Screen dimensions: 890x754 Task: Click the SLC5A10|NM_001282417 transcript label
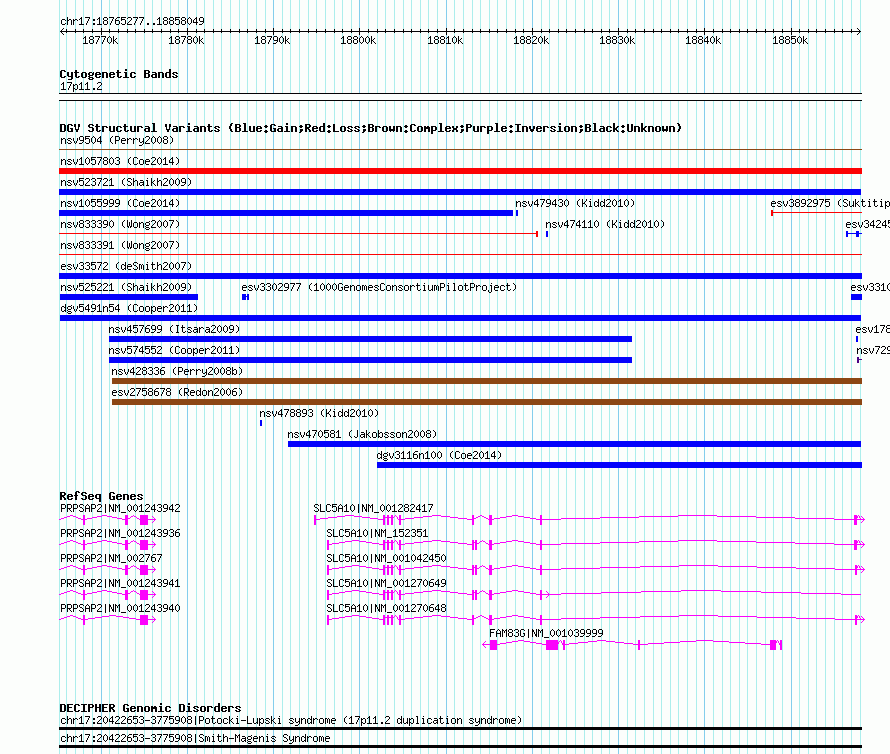click(x=373, y=508)
